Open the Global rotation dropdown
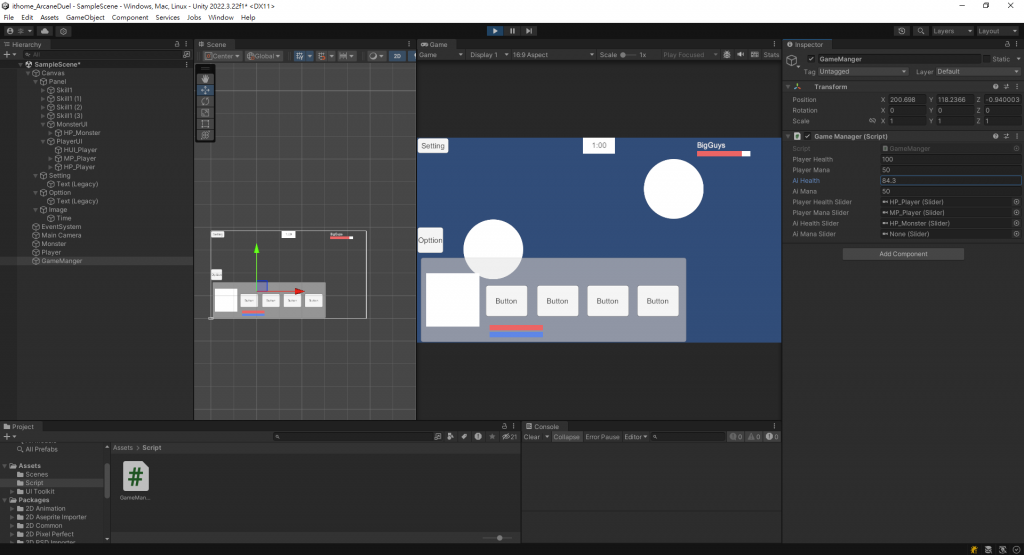1024x555 pixels. (264, 56)
